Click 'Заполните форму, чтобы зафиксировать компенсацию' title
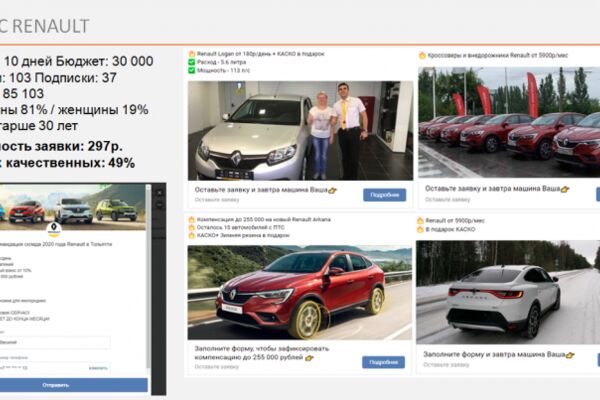Screen dimensions: 600x400 pos(262,353)
